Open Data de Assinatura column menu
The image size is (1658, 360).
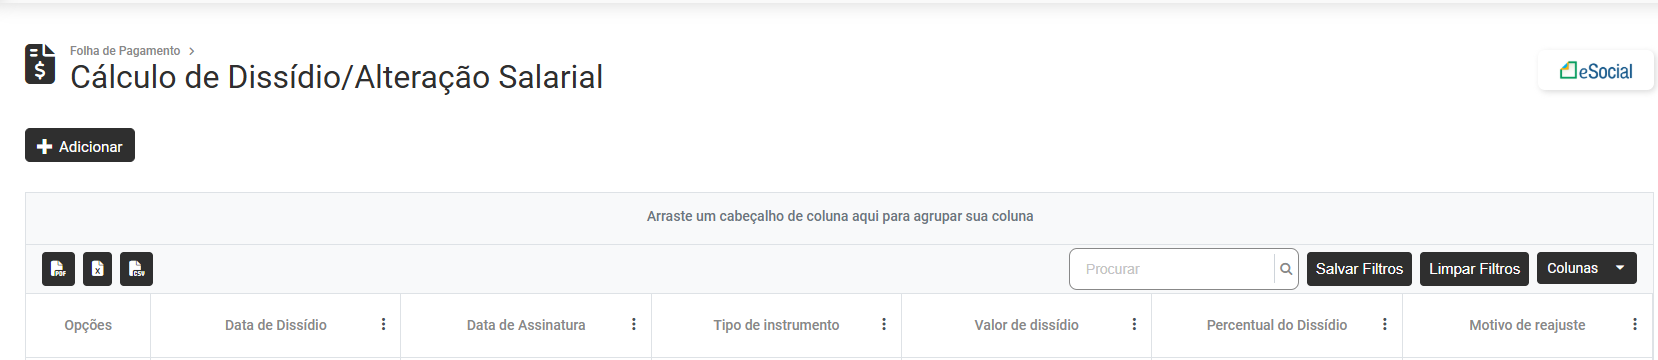(634, 325)
